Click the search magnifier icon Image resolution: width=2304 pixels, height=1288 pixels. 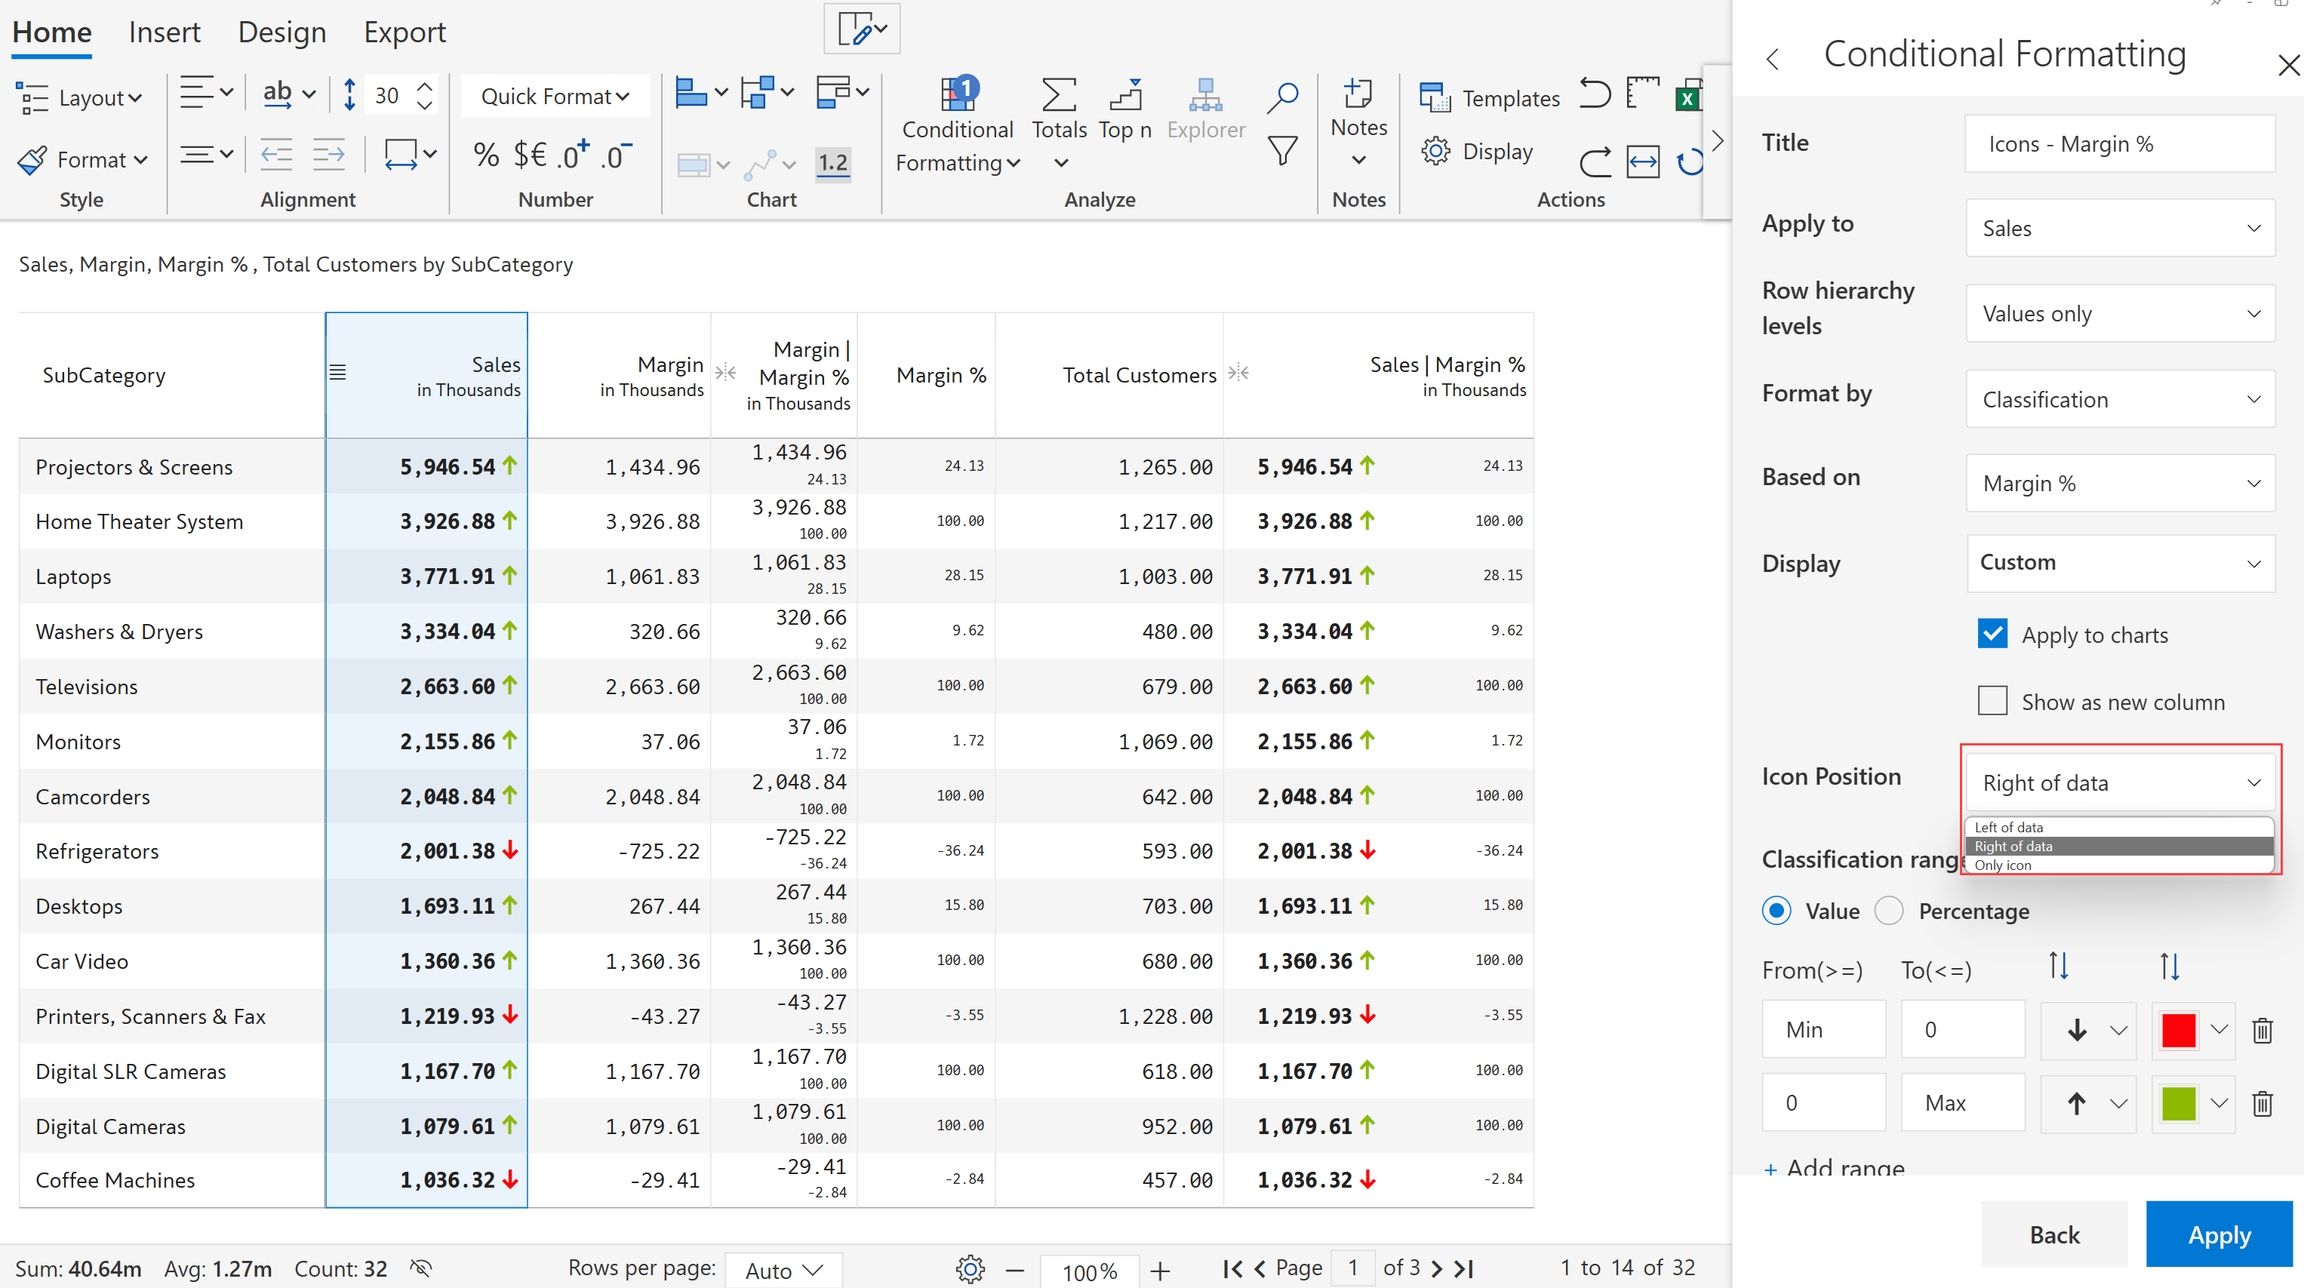click(1282, 97)
